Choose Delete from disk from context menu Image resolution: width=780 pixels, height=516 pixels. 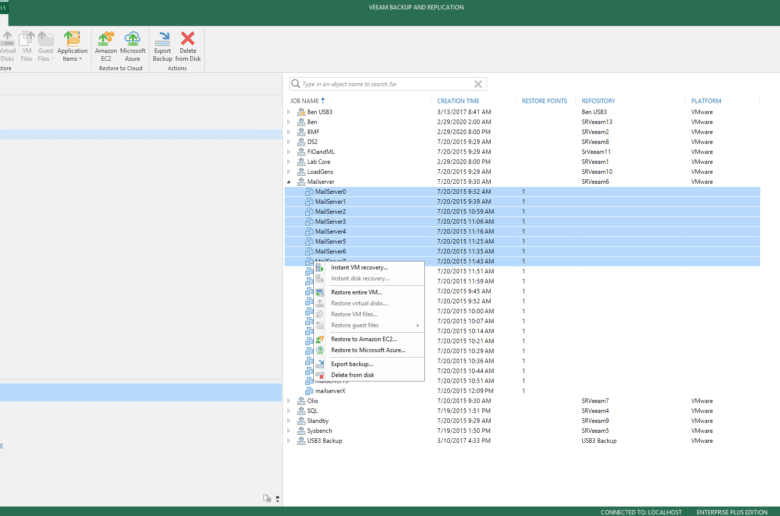click(x=369, y=375)
